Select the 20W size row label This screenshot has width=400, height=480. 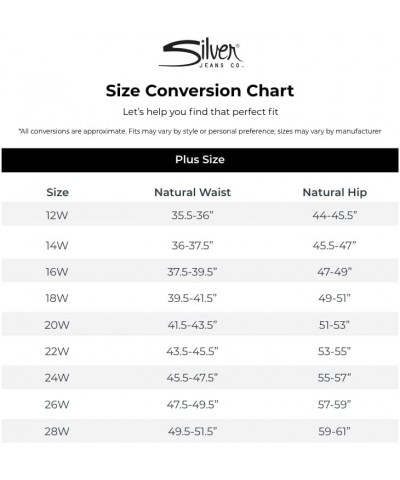pyautogui.click(x=57, y=325)
